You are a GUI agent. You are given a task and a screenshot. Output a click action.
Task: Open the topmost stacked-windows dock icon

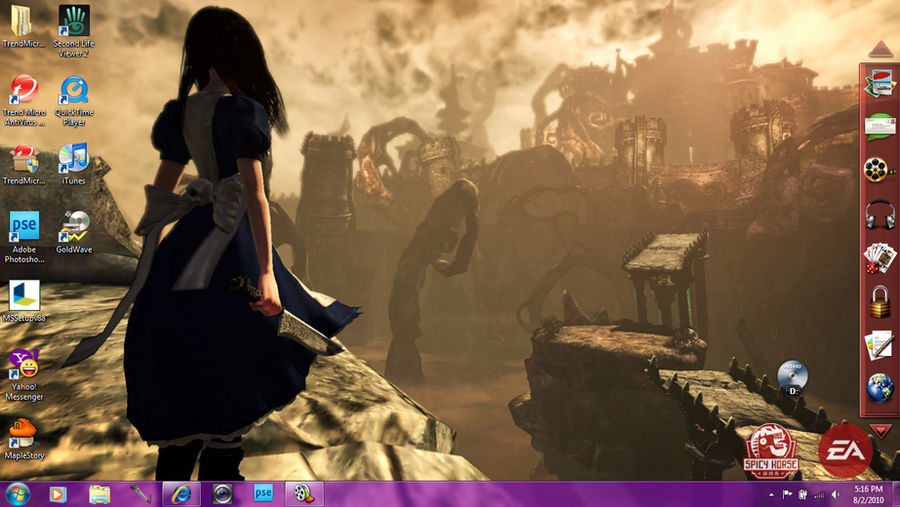click(x=879, y=84)
